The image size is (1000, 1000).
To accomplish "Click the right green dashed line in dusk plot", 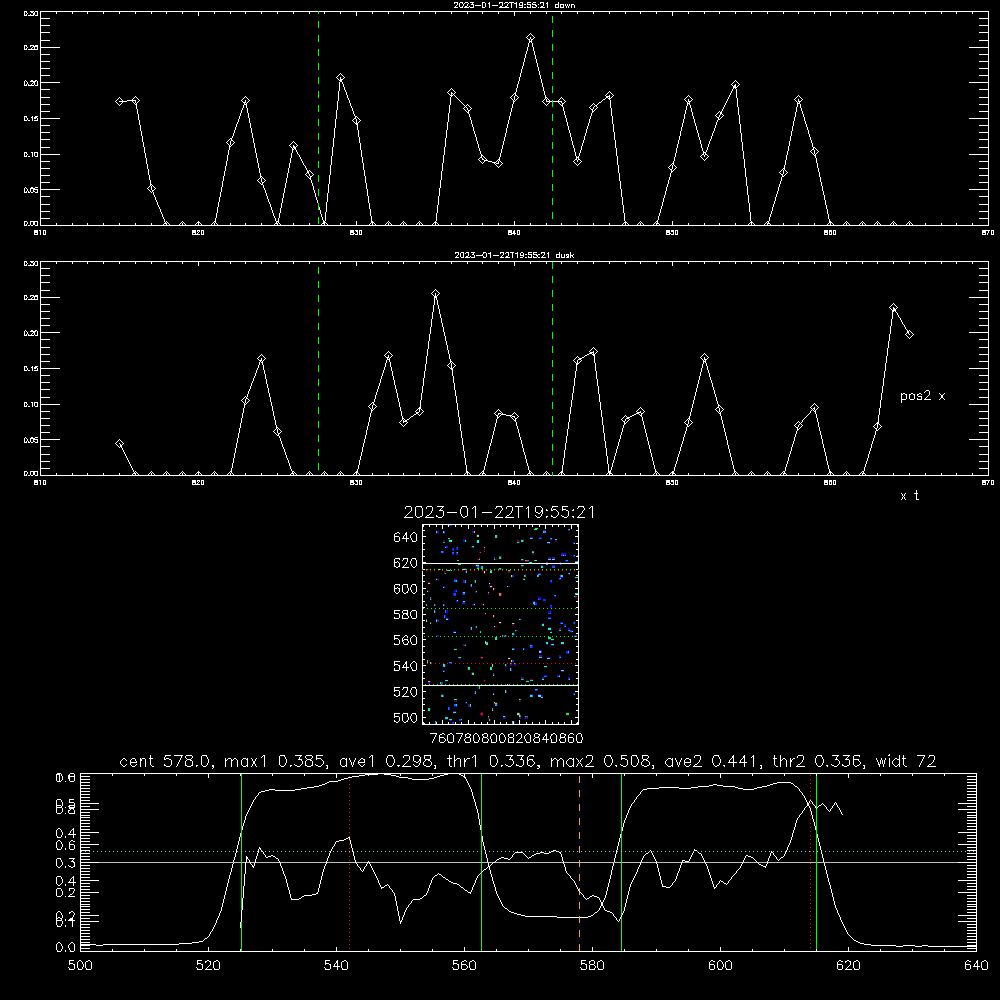I will (552, 369).
